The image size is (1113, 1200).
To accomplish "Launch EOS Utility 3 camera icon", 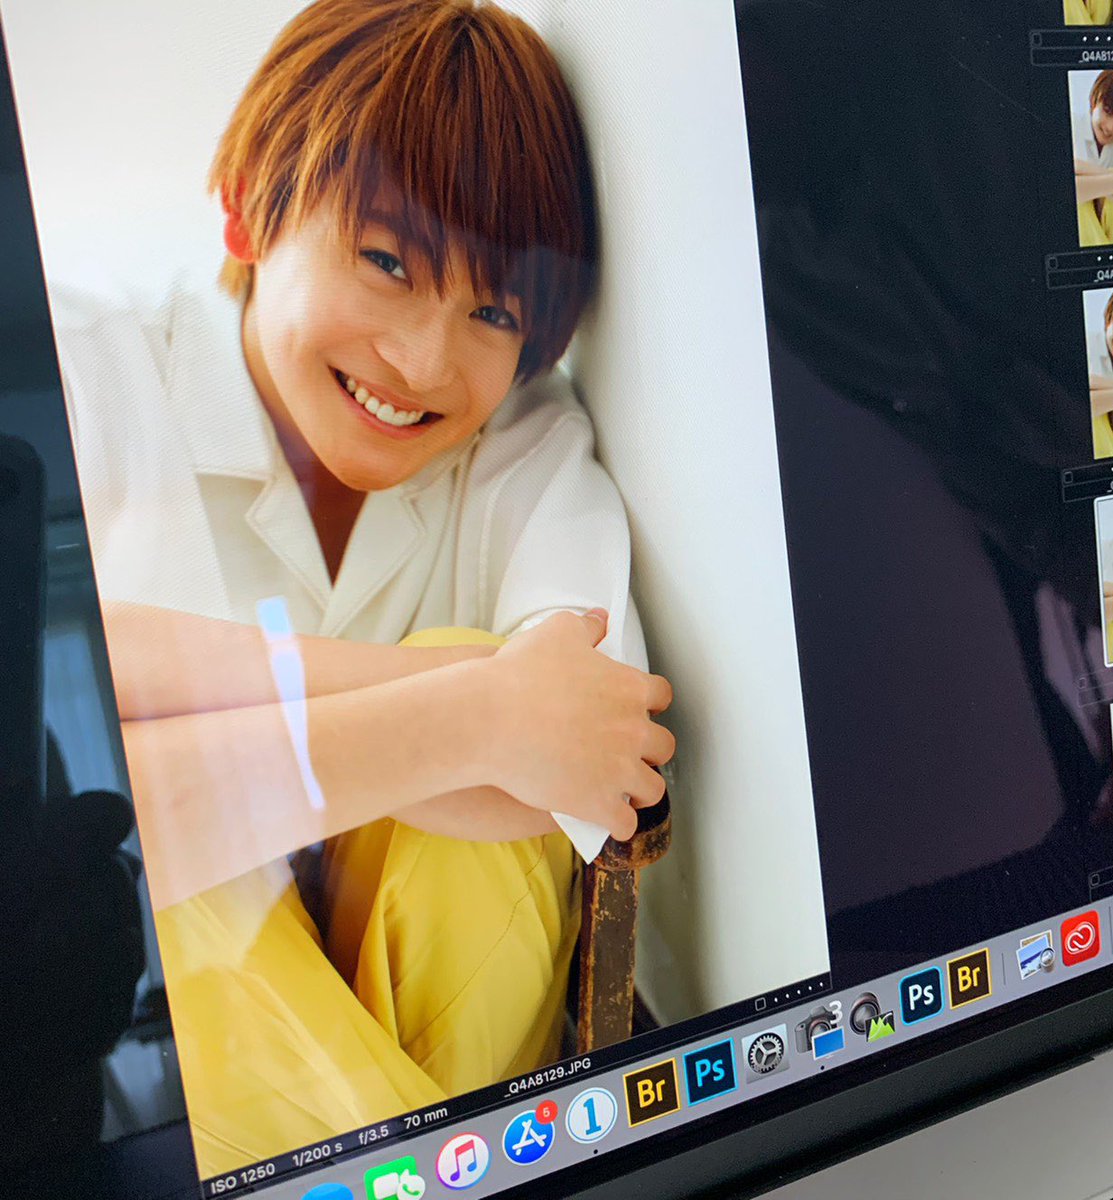I will pyautogui.click(x=820, y=1029).
